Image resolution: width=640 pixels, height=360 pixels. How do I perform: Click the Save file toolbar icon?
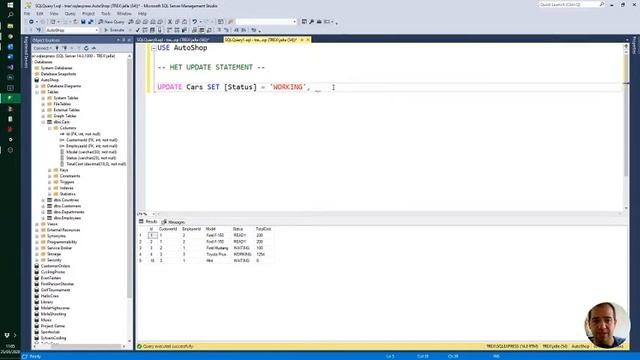click(83, 22)
